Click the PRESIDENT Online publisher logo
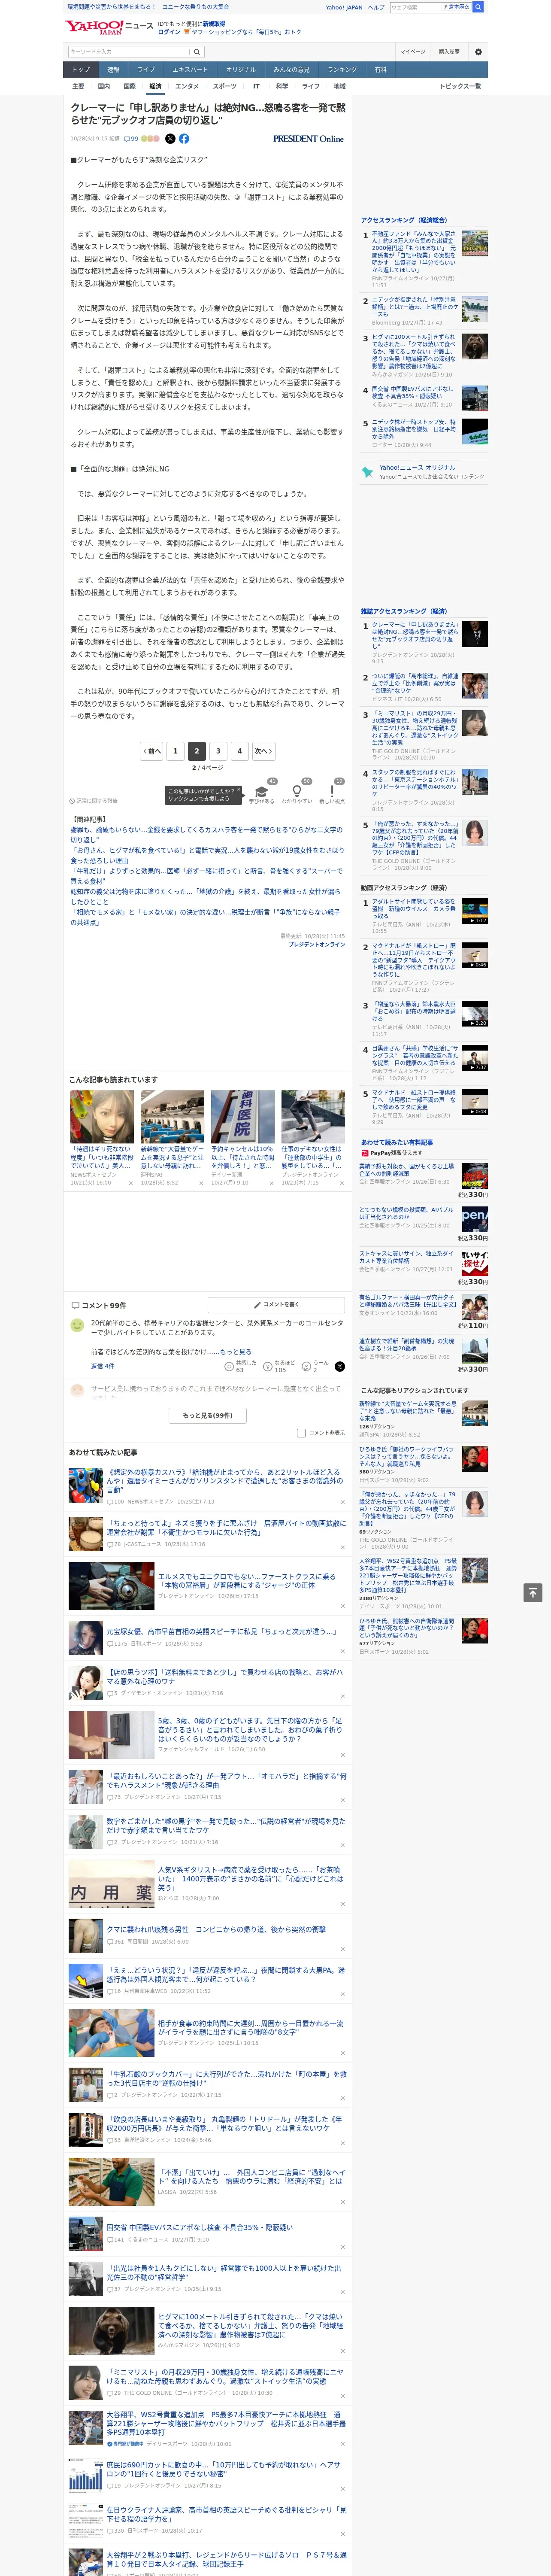The width and height of the screenshot is (551, 2576). (308, 139)
